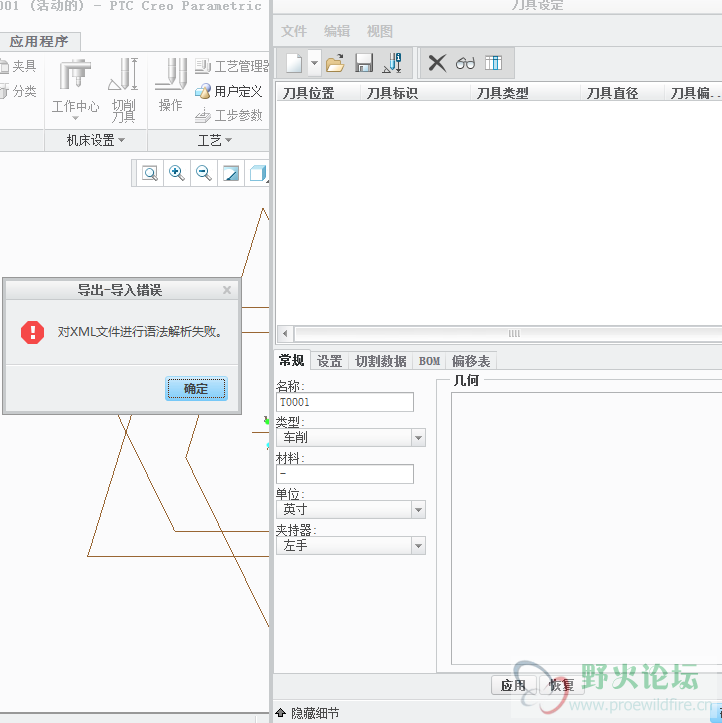Click the open folder icon in tool setup
Viewport: 722px width, 723px height.
335,63
